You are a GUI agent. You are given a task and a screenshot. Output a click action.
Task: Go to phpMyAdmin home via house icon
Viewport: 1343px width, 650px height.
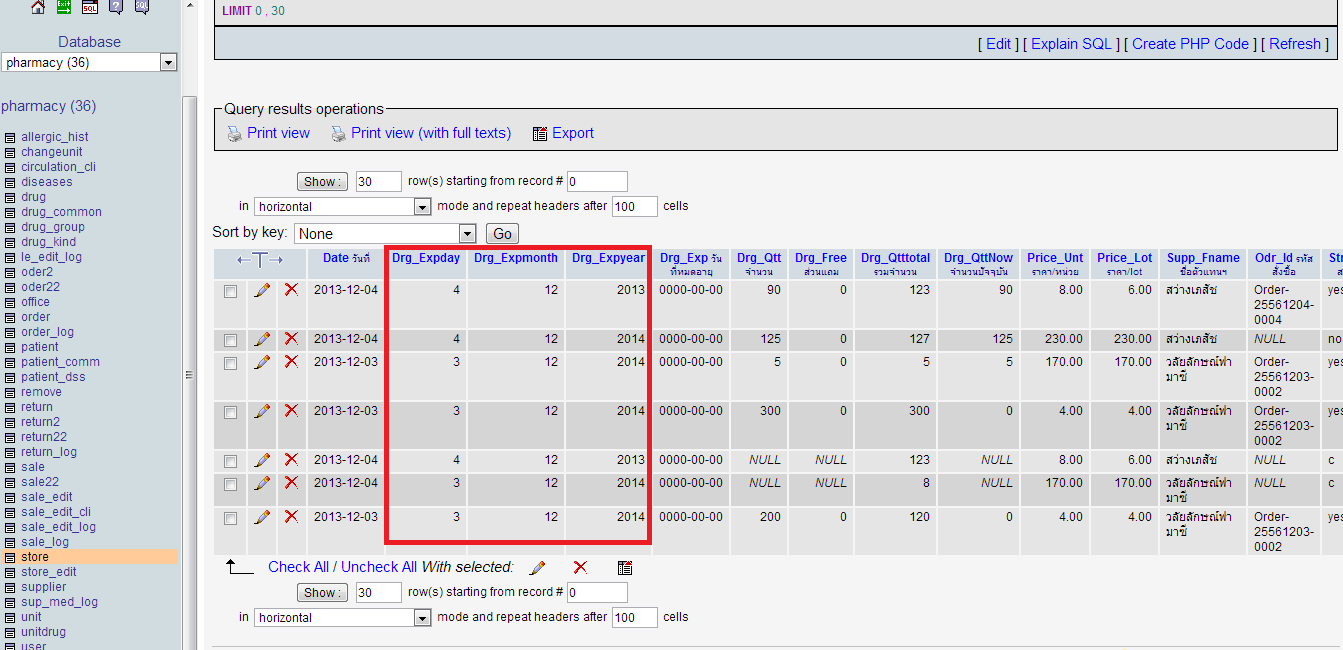click(x=38, y=6)
